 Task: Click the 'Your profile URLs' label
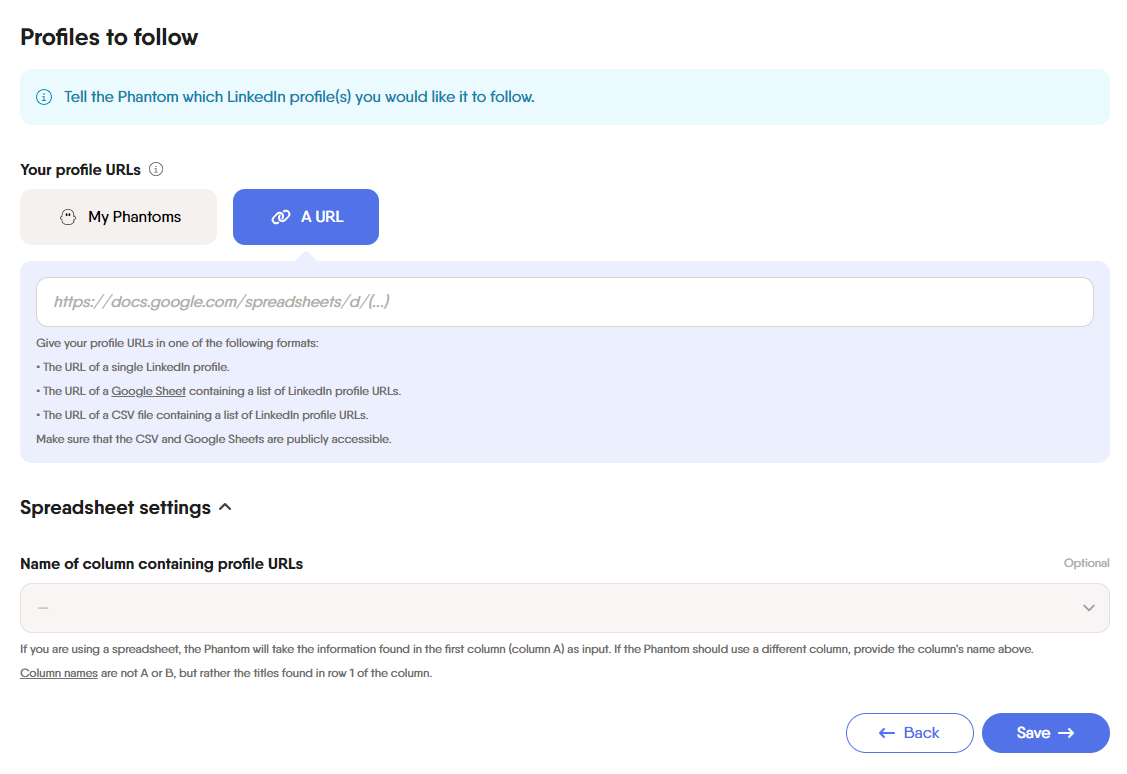[x=80, y=170]
